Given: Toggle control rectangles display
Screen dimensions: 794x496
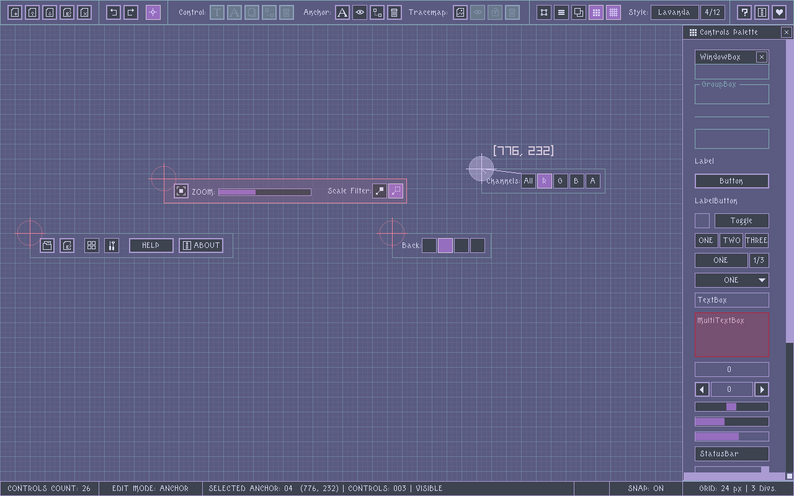Looking at the screenshot, I should pos(544,12).
